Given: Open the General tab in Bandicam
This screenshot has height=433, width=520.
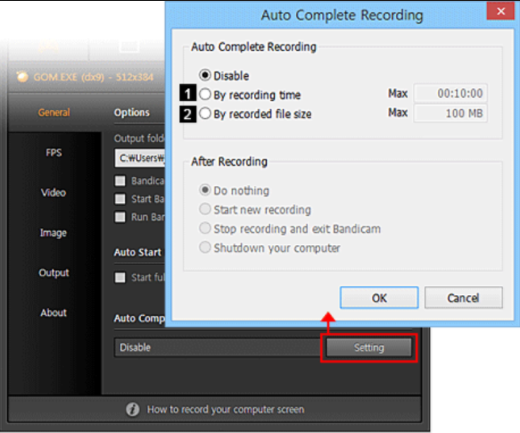Looking at the screenshot, I should click(54, 112).
